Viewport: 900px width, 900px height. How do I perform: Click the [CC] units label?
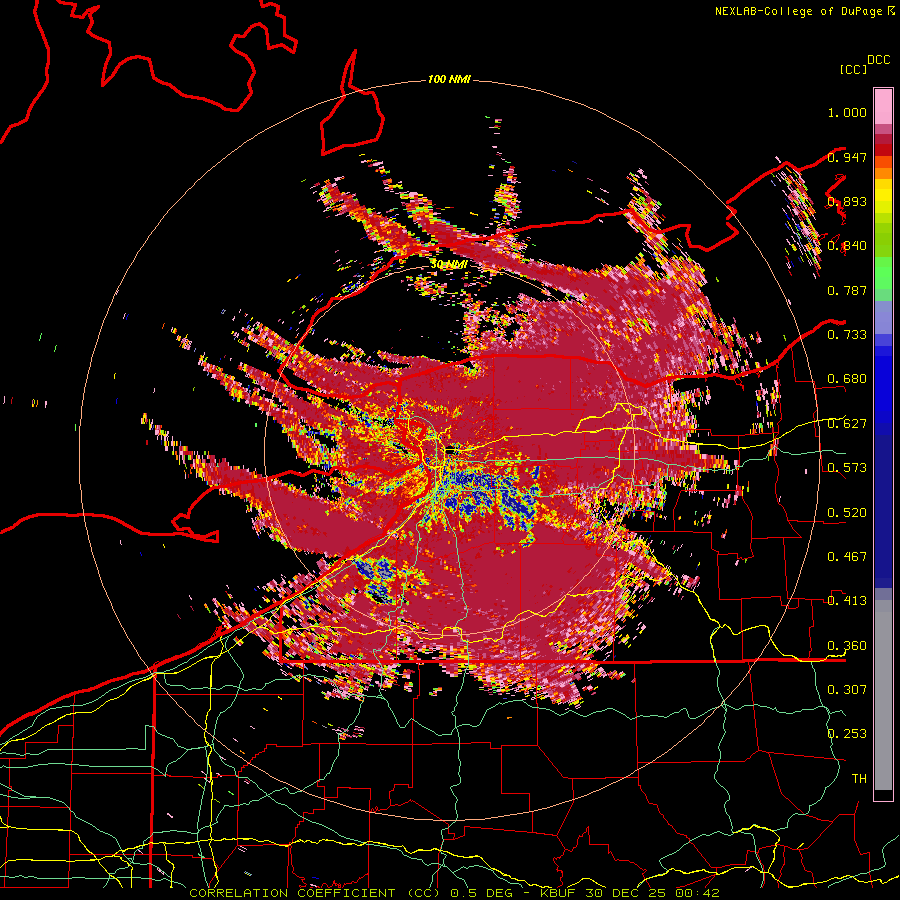853,69
